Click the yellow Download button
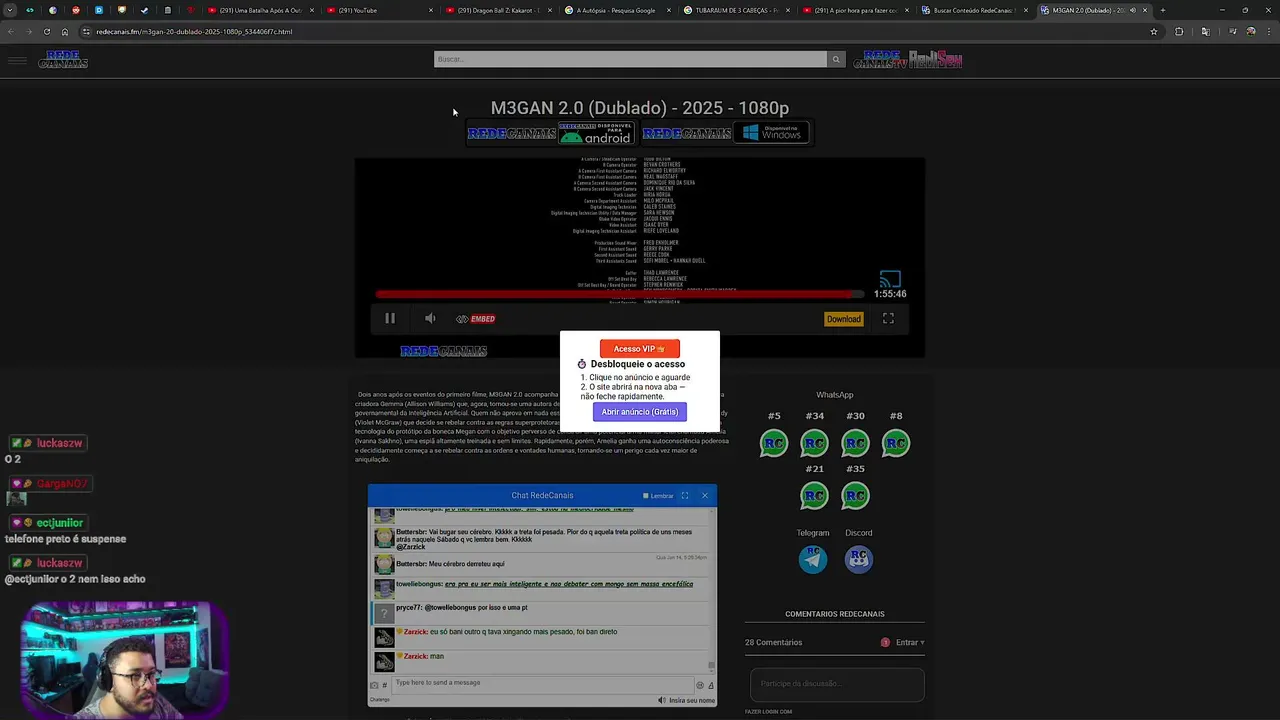This screenshot has height=720, width=1280. pos(843,319)
